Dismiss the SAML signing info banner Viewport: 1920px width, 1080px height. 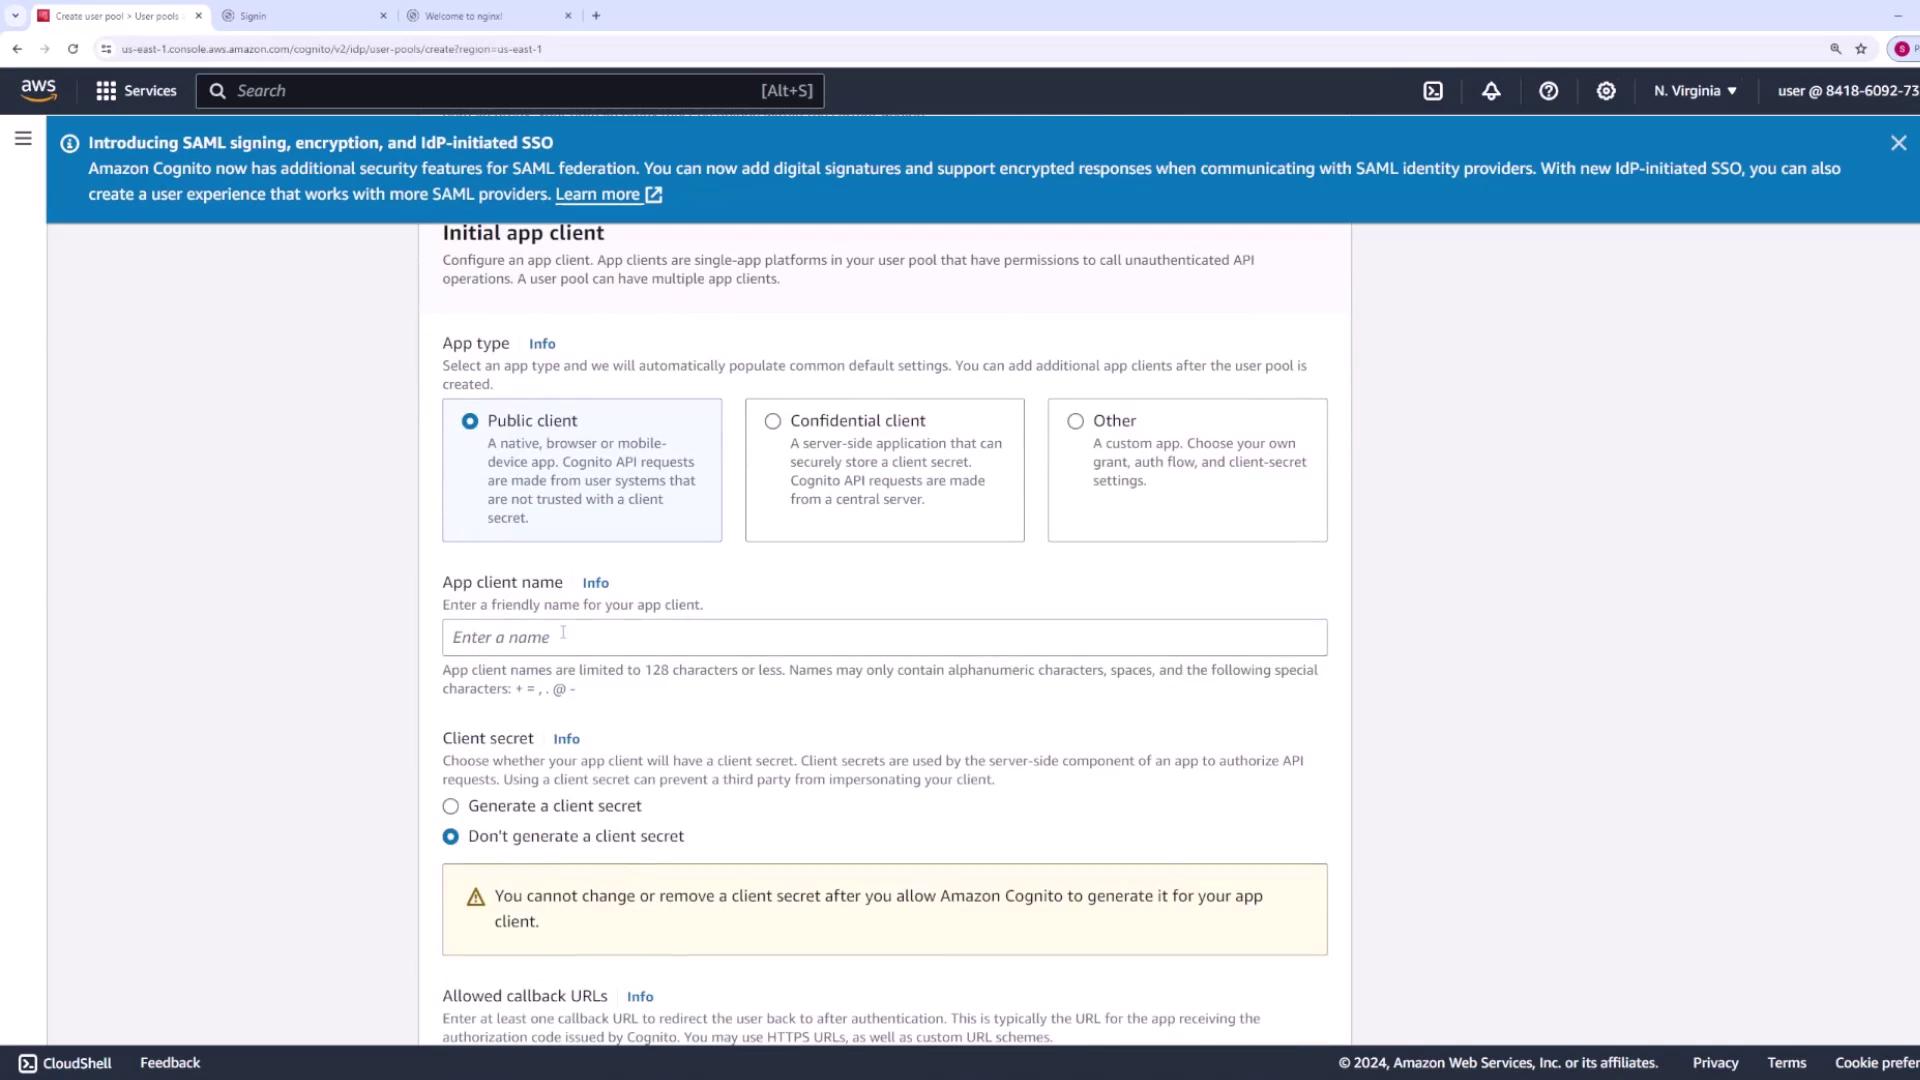point(1898,143)
